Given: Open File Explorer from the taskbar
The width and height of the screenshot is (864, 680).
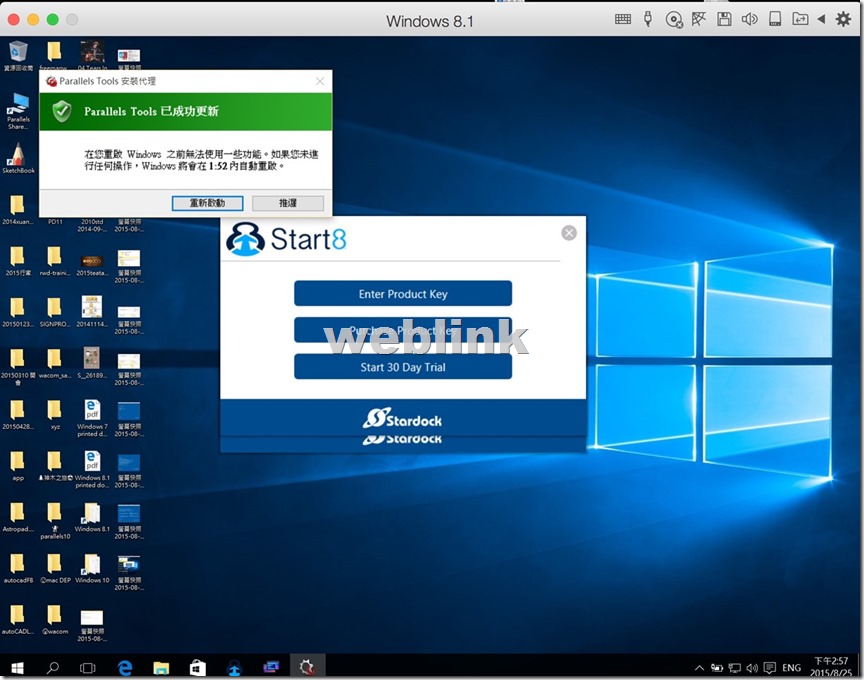Looking at the screenshot, I should click(x=161, y=667).
